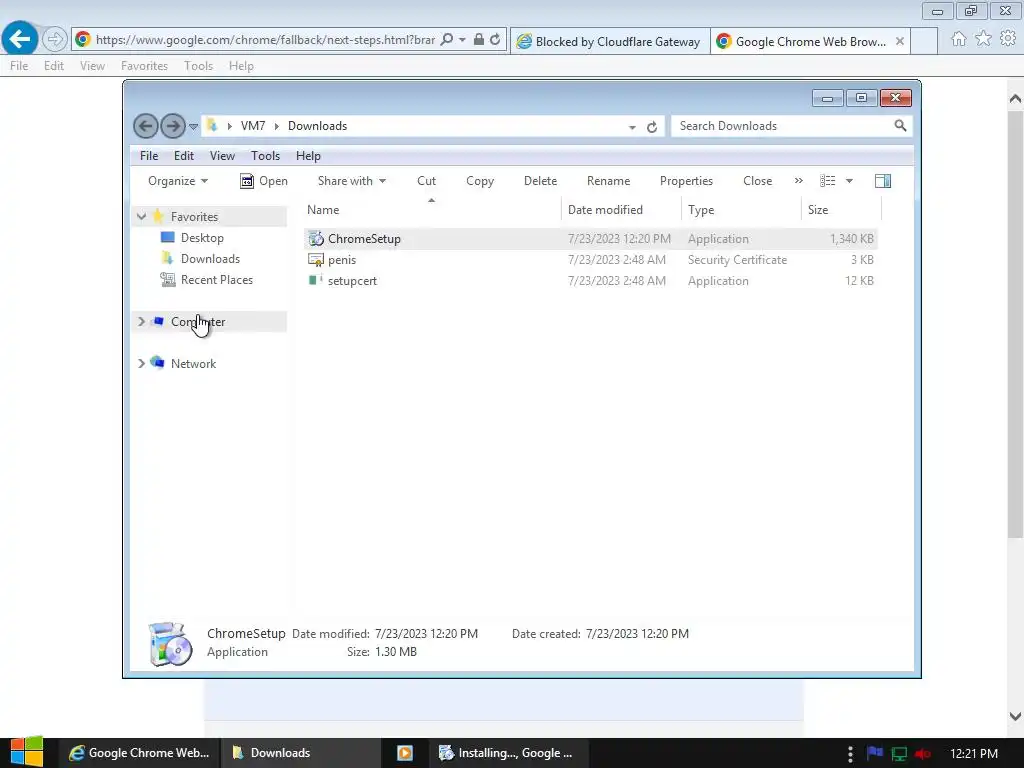Screen dimensions: 1024x768
Task: Click the Search Downloads magnifier icon
Action: [x=901, y=125]
